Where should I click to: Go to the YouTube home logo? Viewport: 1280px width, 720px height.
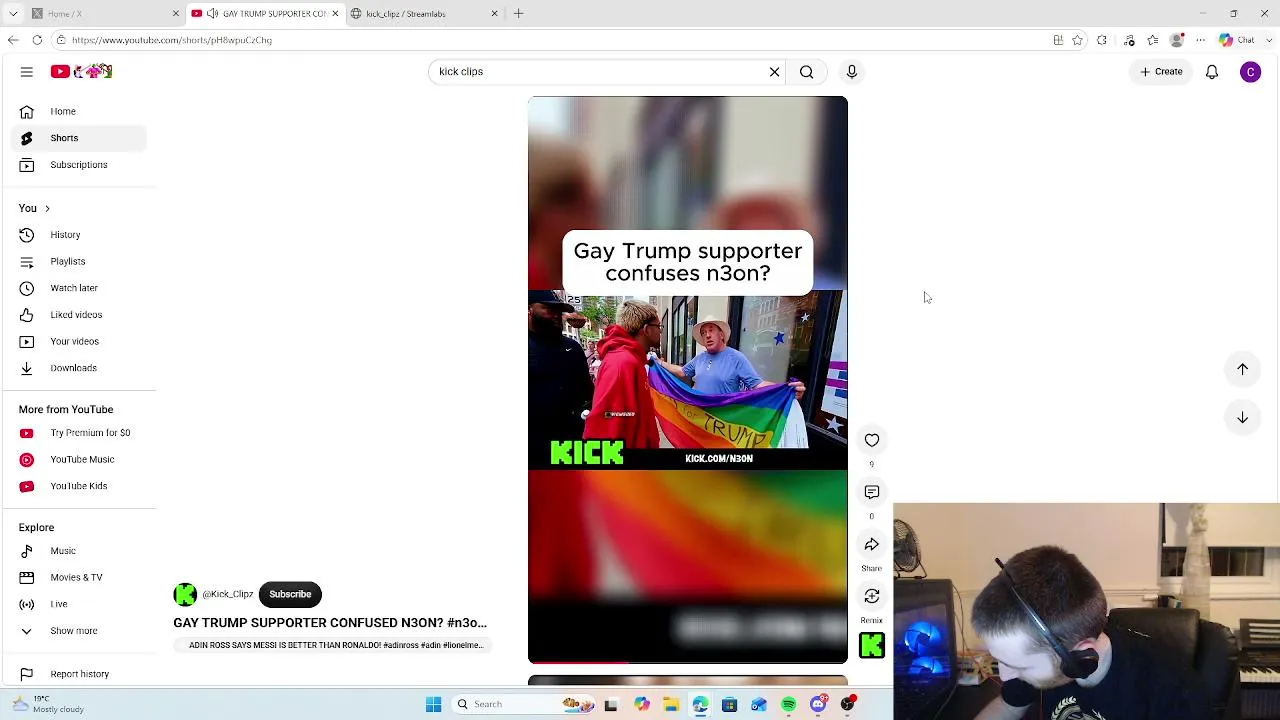click(x=82, y=72)
